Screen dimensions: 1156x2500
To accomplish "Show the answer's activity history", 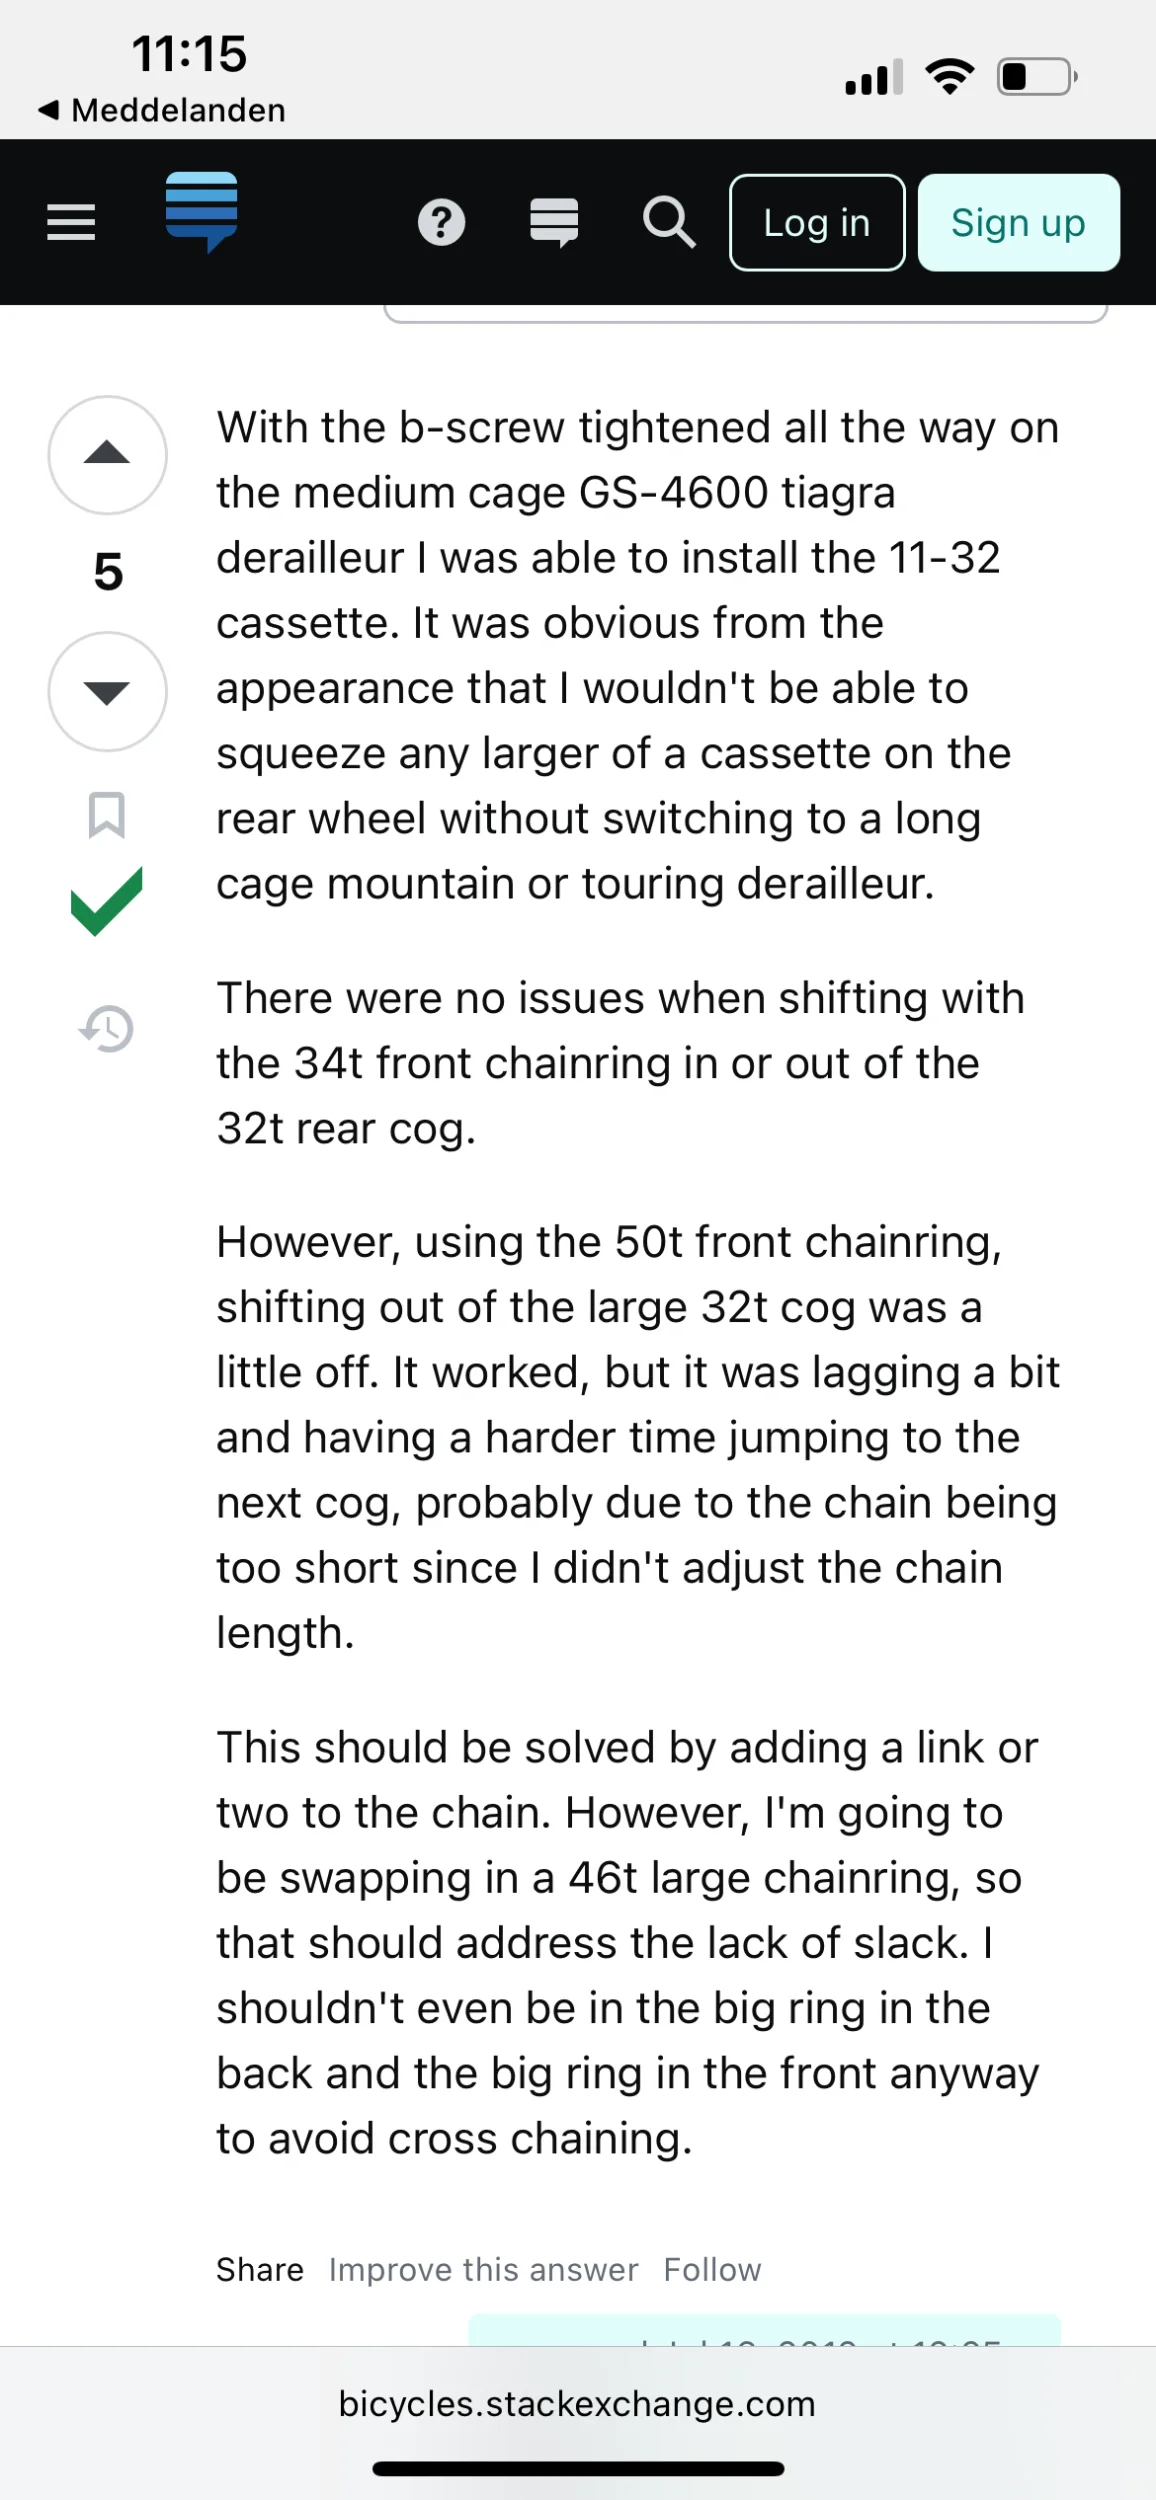I will [107, 1029].
